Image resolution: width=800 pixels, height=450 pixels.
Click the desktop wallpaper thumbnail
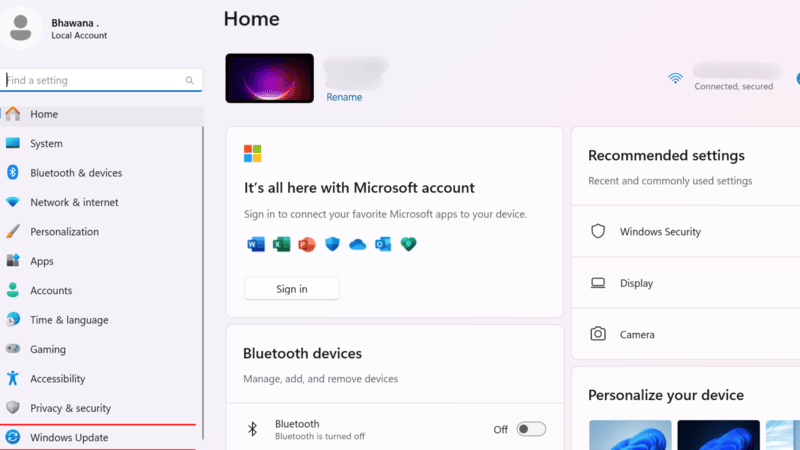click(269, 78)
